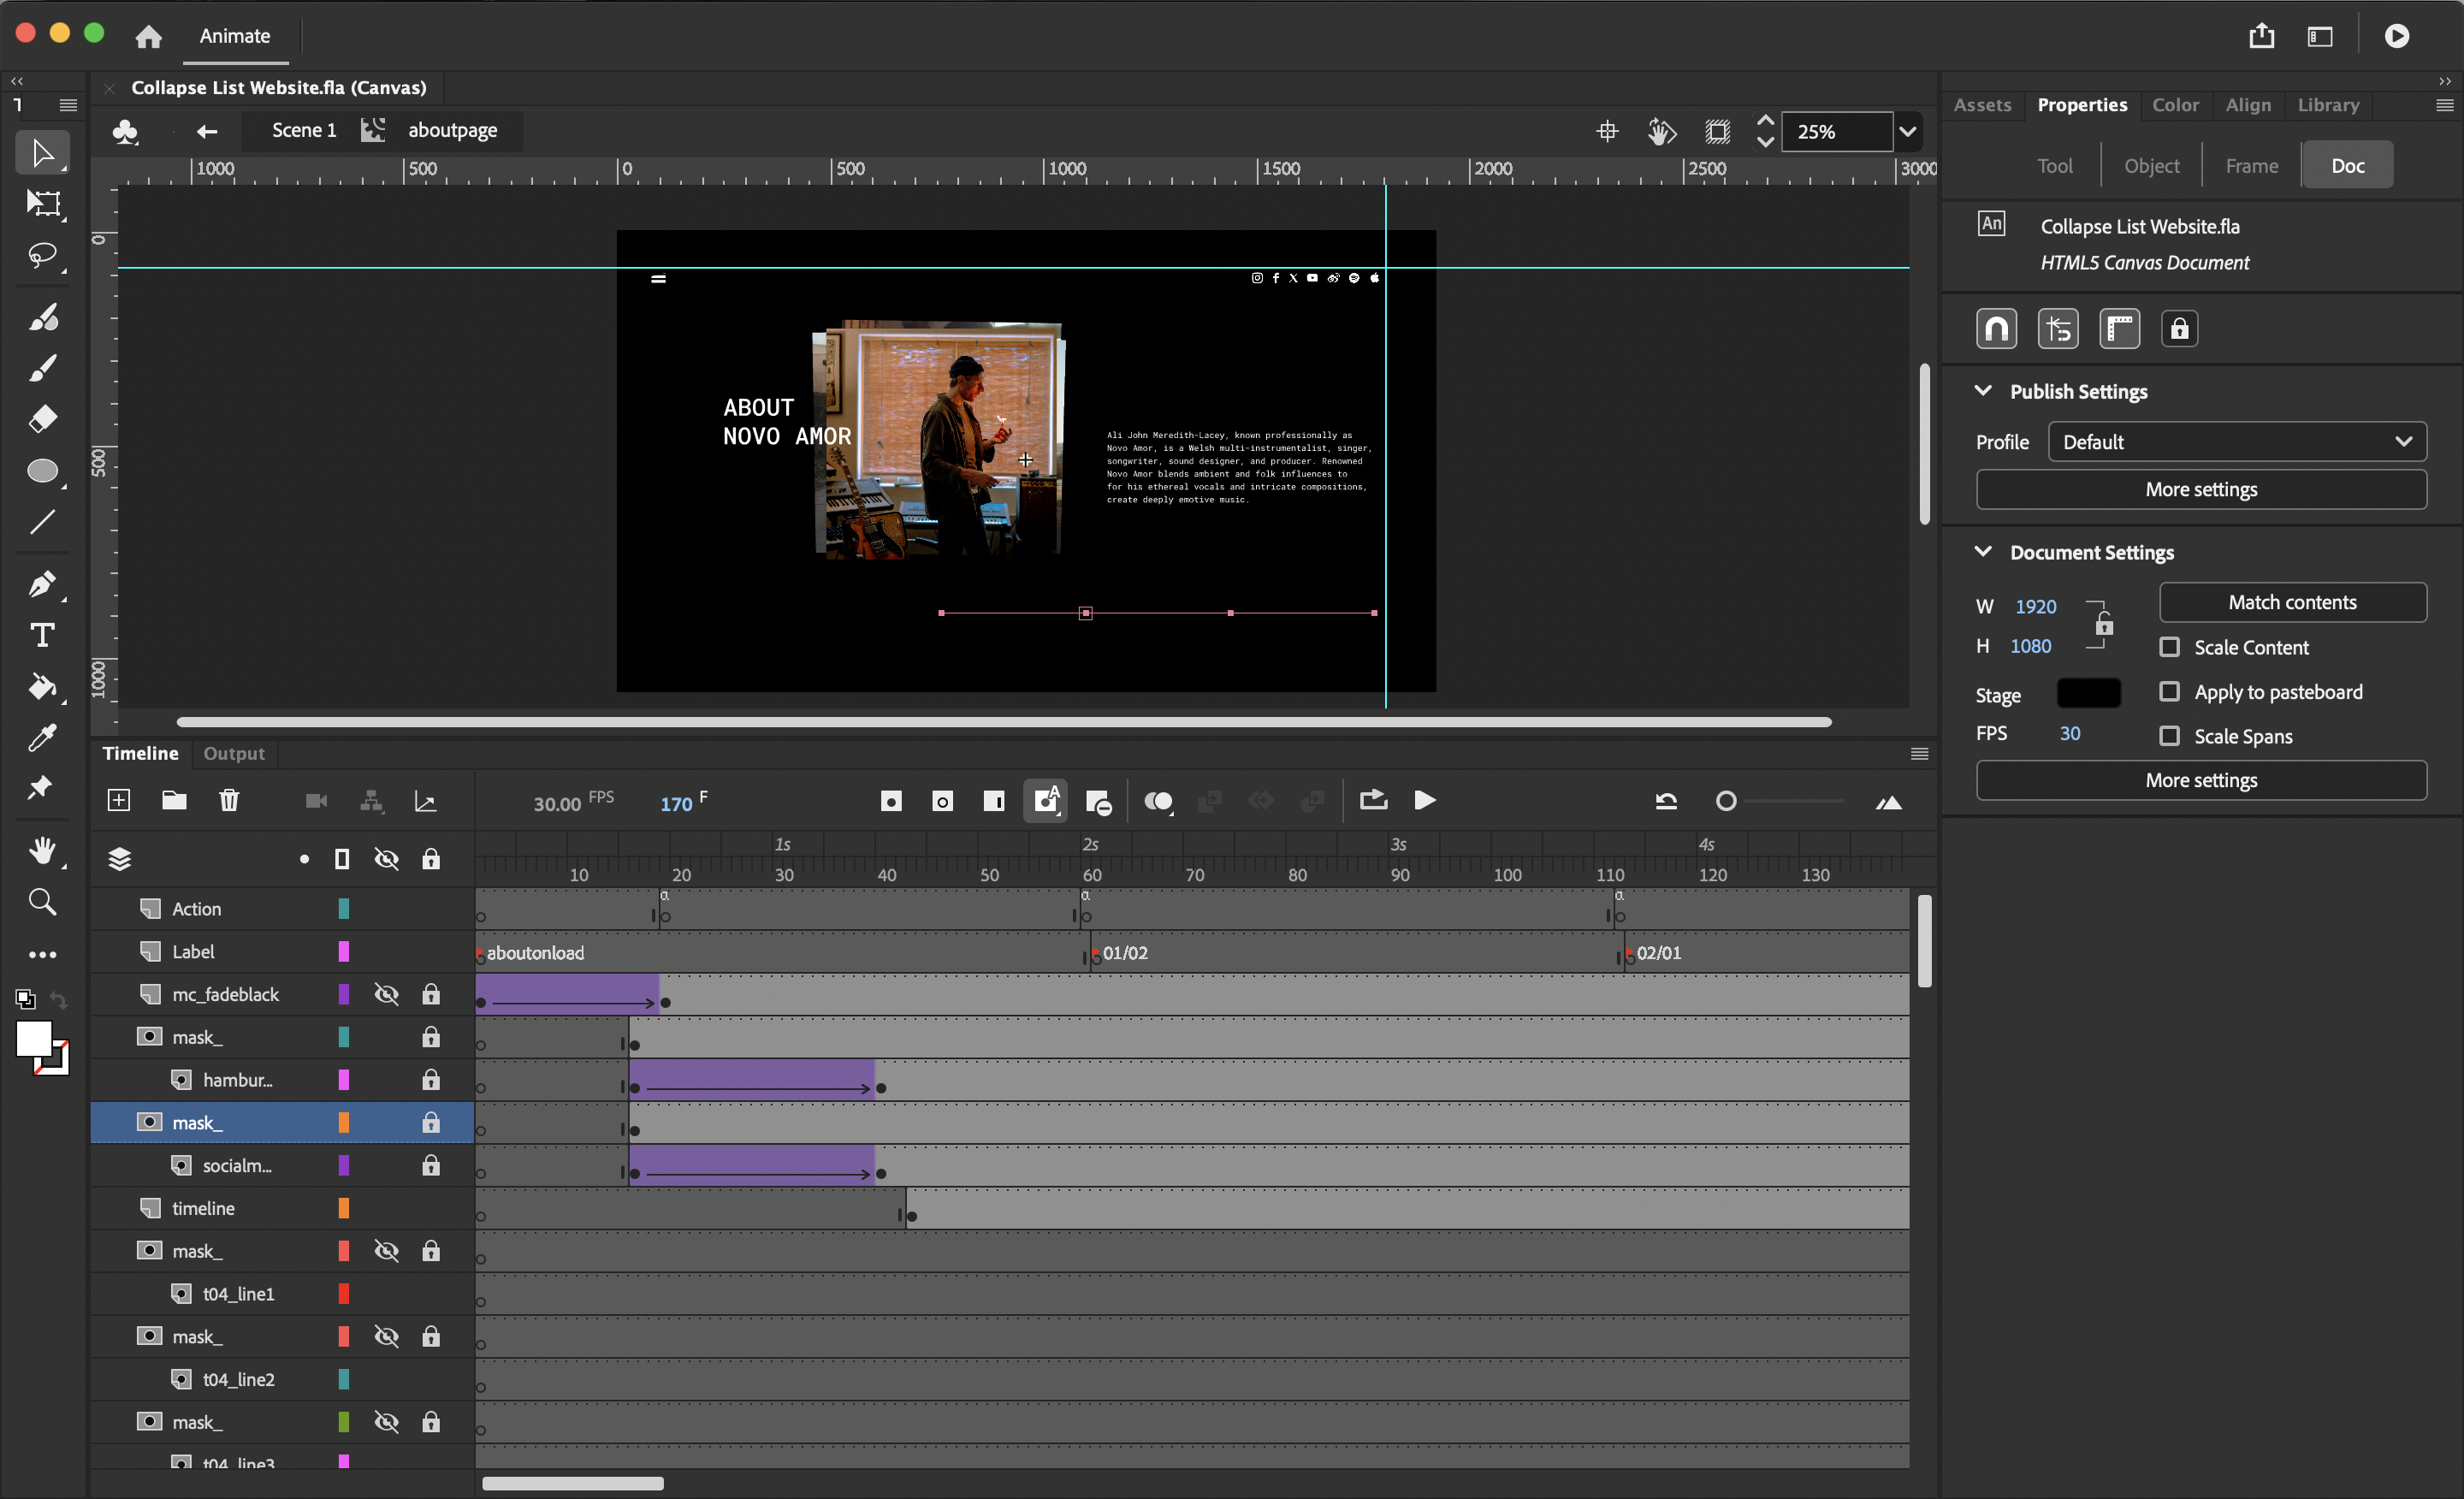The image size is (2464, 1499).
Task: Click the Match contents button
Action: (x=2291, y=602)
